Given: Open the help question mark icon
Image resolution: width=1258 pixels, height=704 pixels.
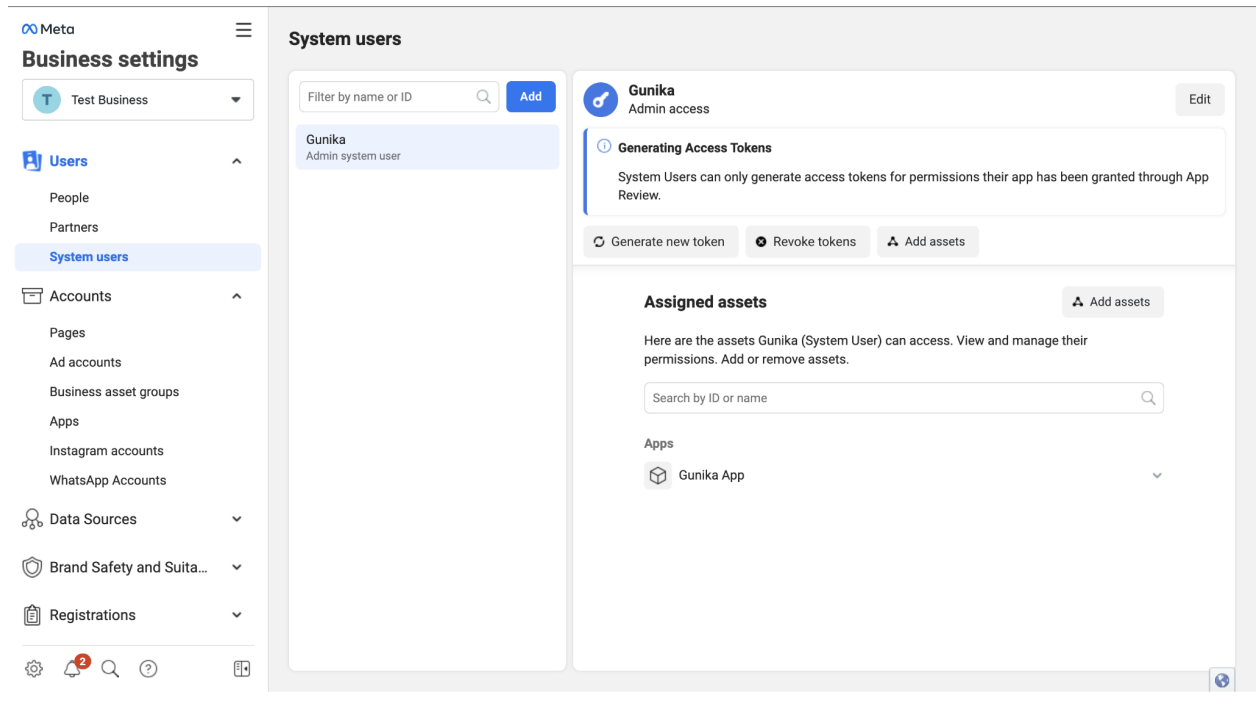Looking at the screenshot, I should pyautogui.click(x=147, y=669).
